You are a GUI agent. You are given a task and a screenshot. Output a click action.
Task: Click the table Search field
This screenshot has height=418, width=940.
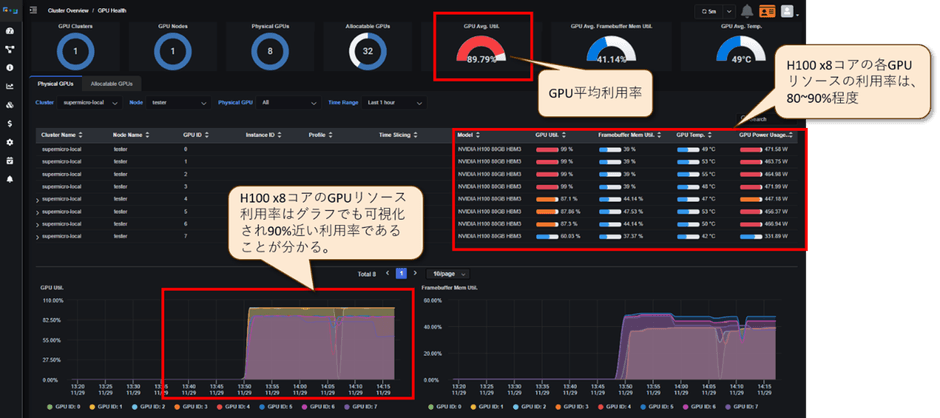767,119
